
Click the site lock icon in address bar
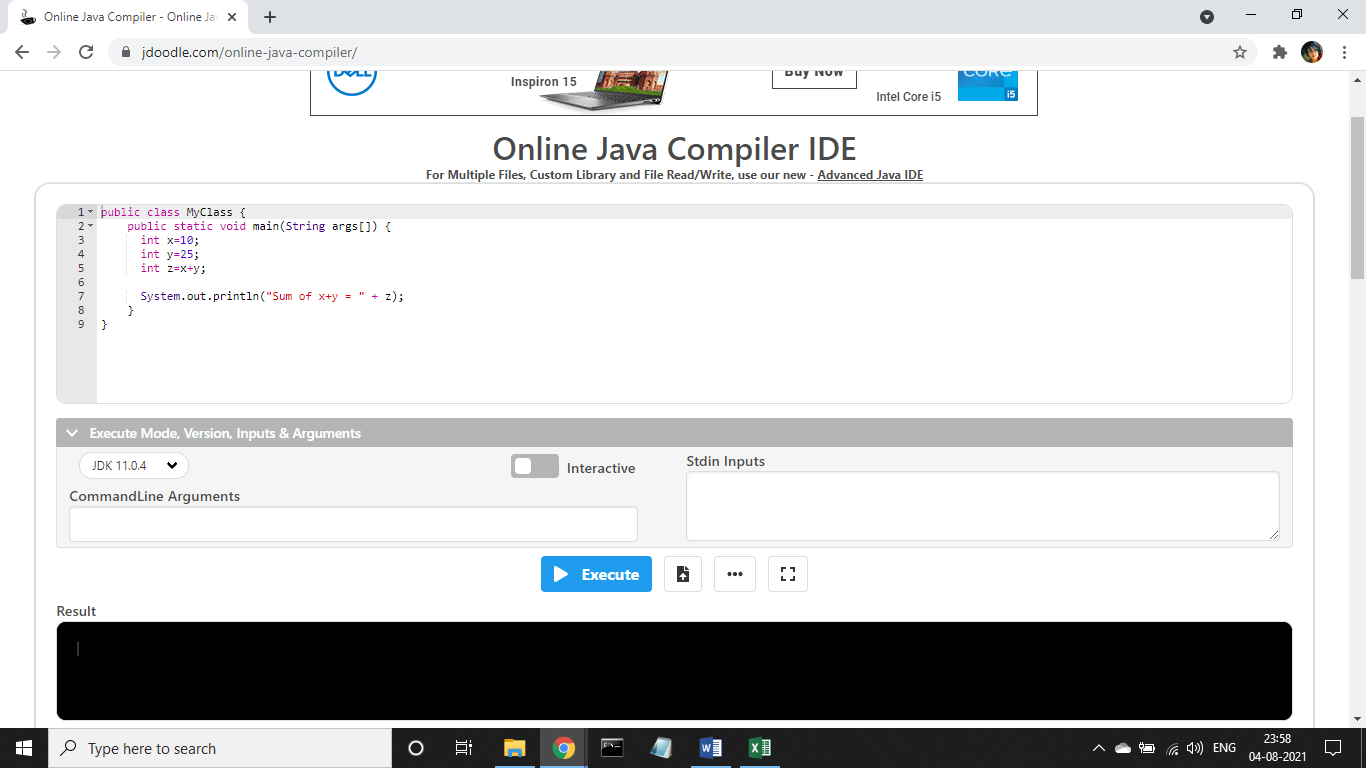125,52
